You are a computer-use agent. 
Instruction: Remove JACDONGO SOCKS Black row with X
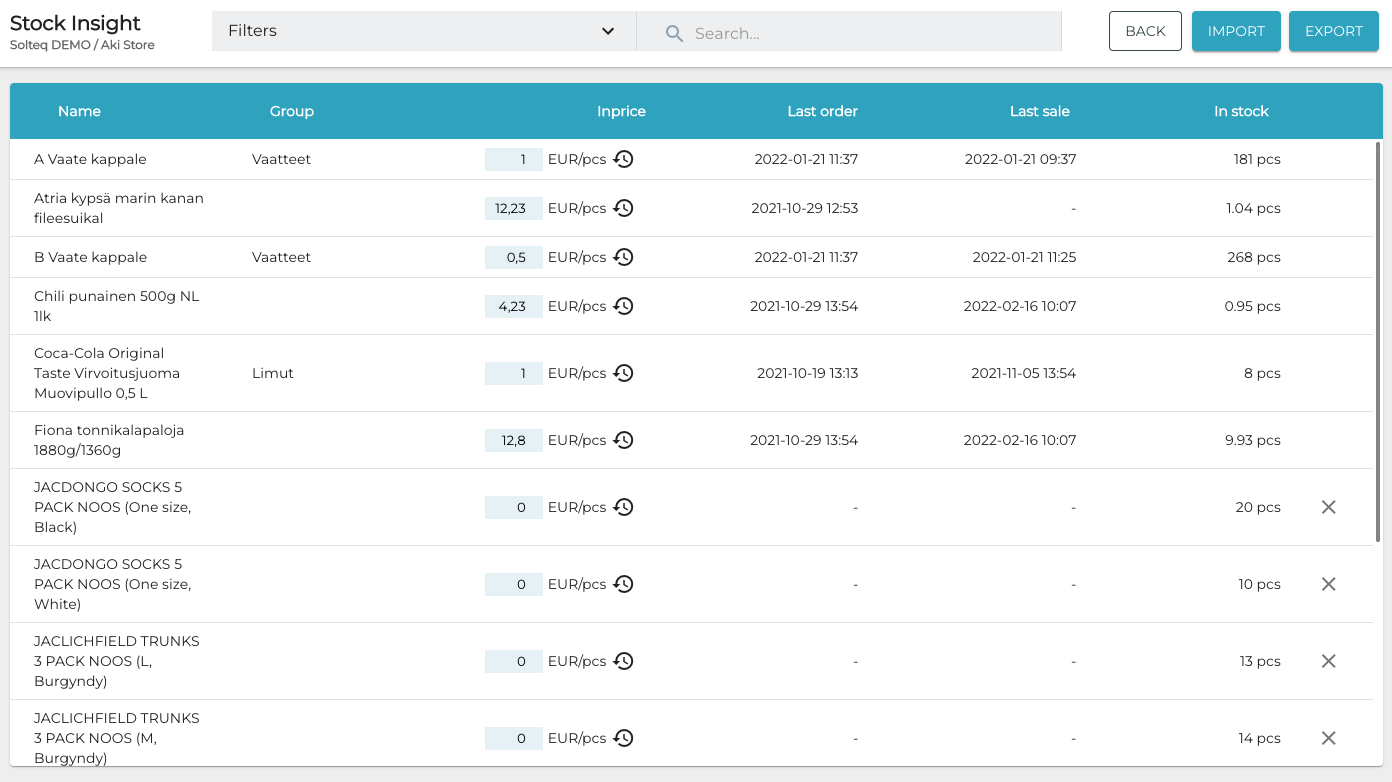click(1328, 507)
